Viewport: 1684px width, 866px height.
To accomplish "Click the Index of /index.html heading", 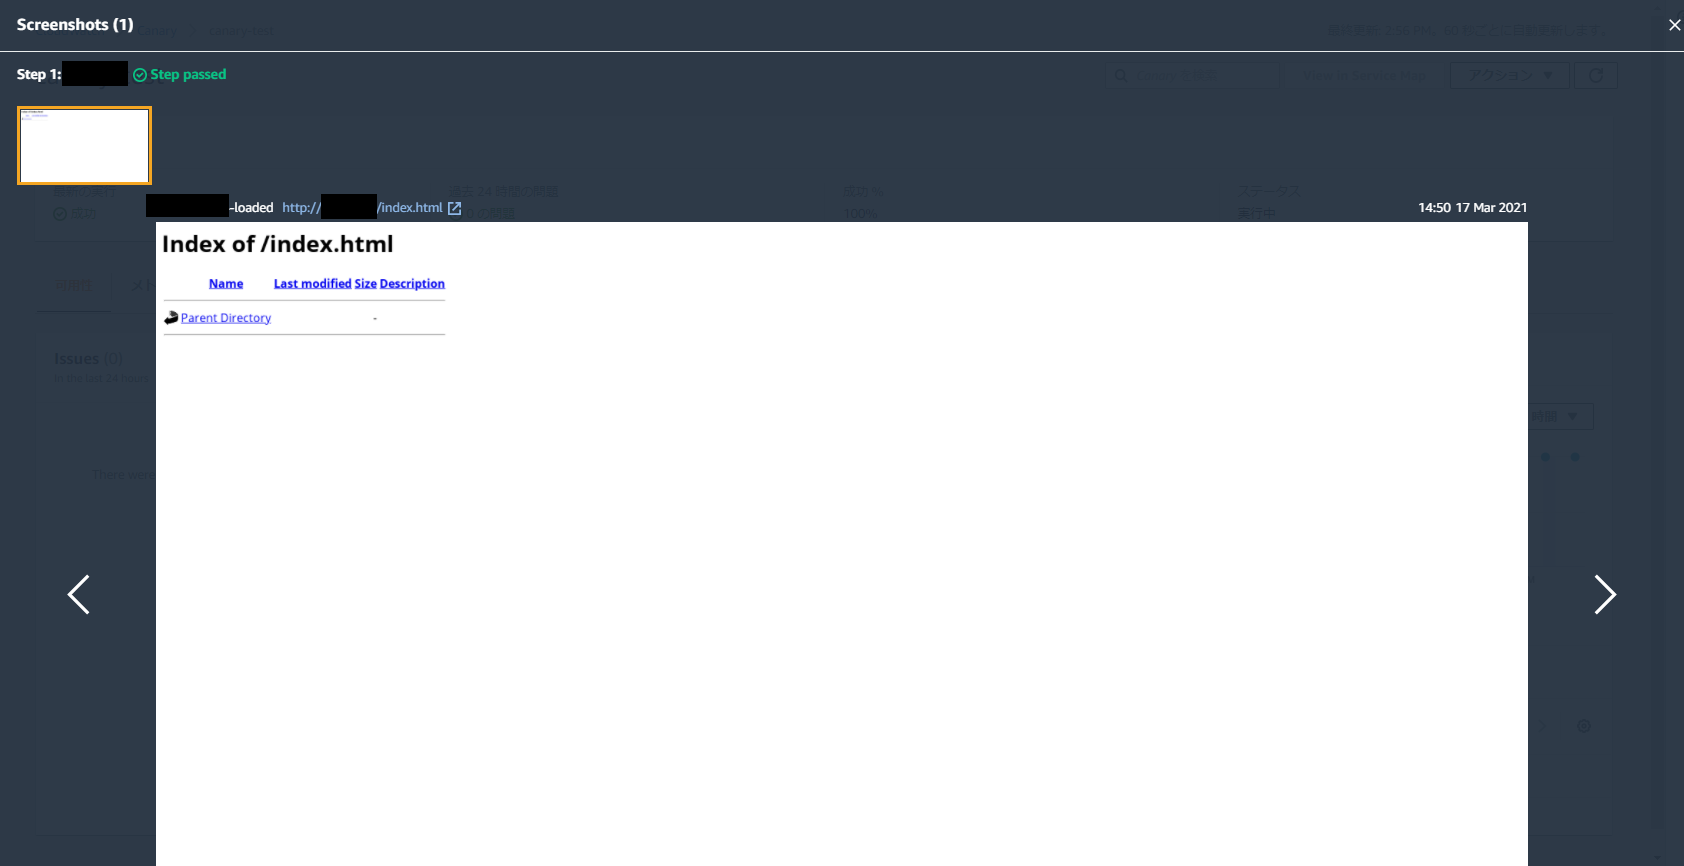I will pyautogui.click(x=278, y=244).
